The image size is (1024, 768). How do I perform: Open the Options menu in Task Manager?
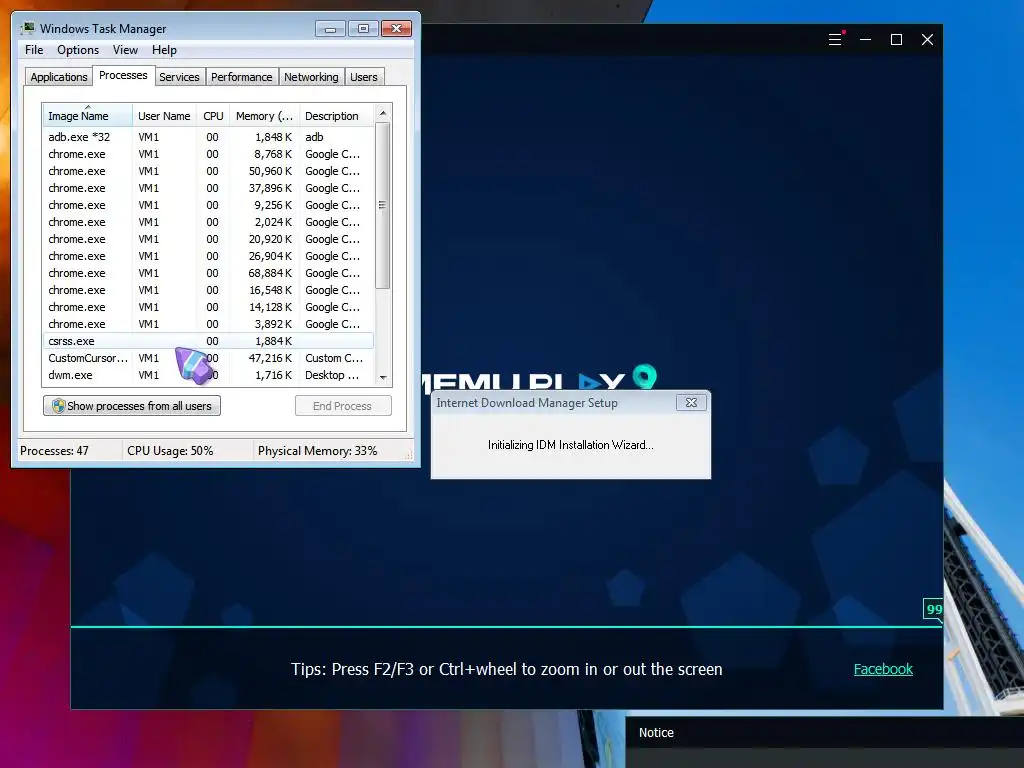(78, 50)
